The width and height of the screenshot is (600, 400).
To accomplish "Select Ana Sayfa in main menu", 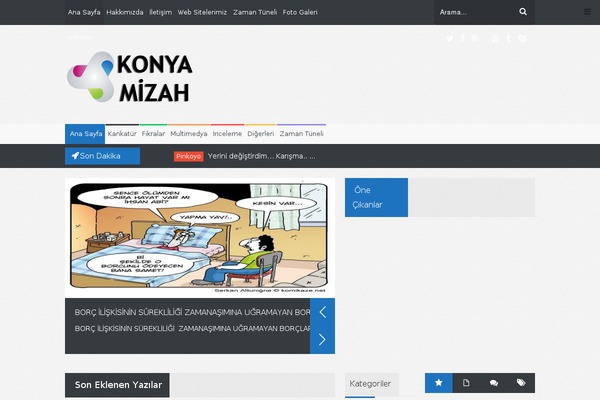I will click(85, 134).
